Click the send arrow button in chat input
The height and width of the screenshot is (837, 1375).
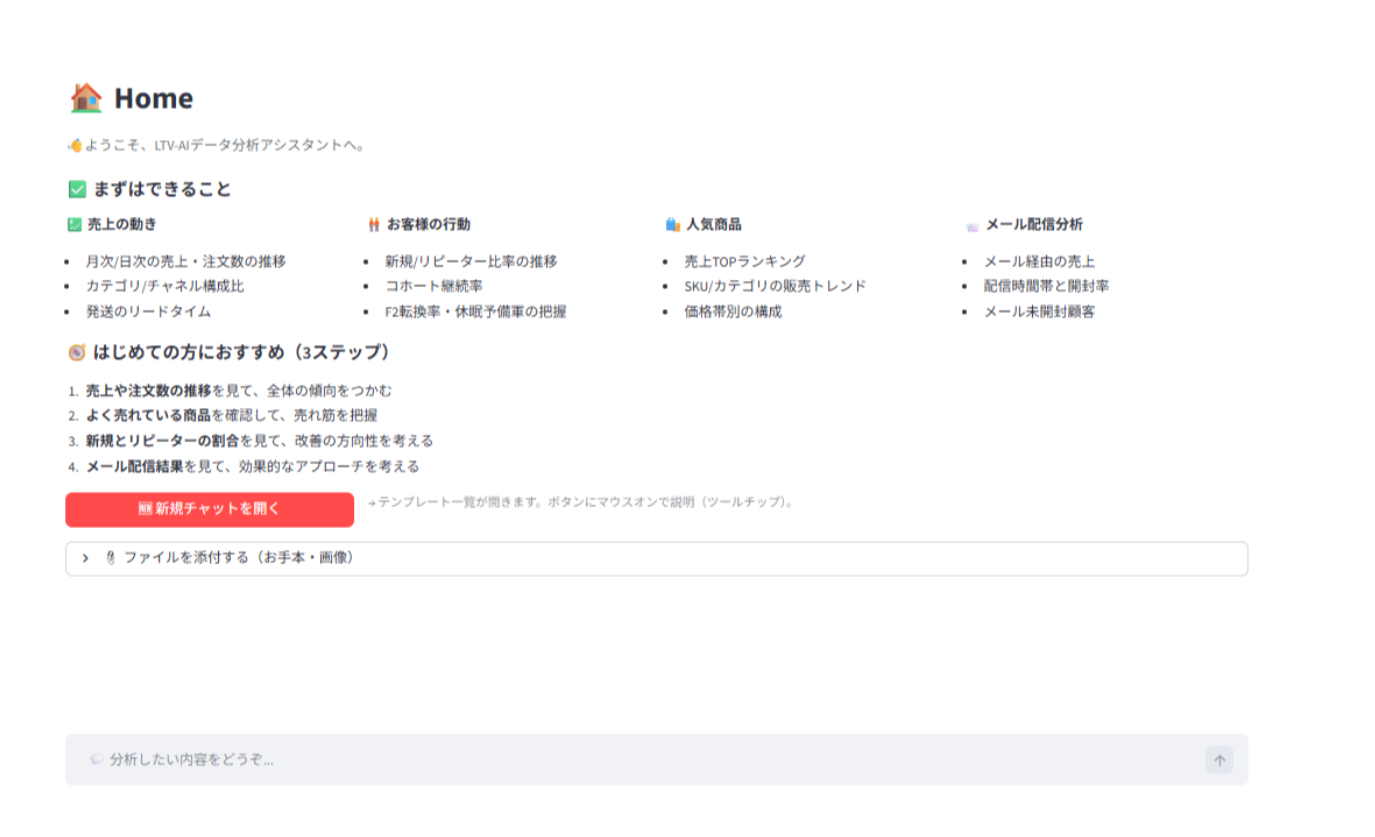click(x=1219, y=760)
